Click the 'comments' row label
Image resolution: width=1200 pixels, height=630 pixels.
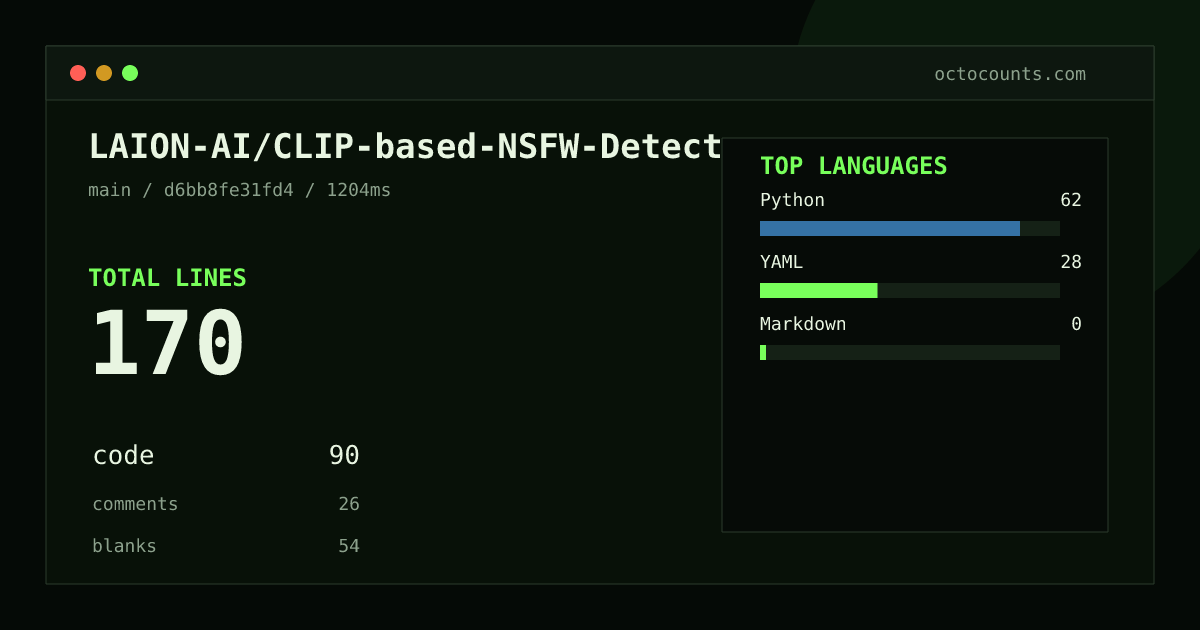click(135, 504)
